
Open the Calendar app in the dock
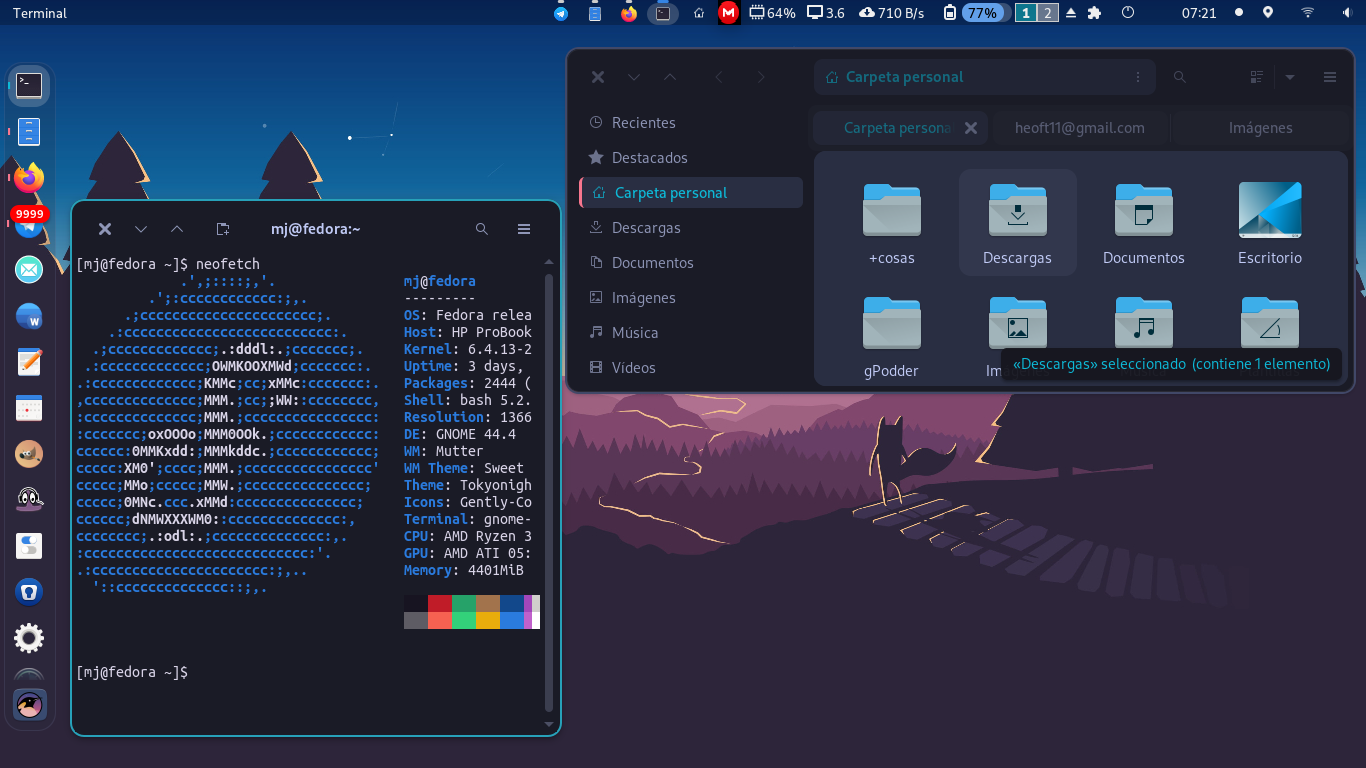(x=29, y=408)
